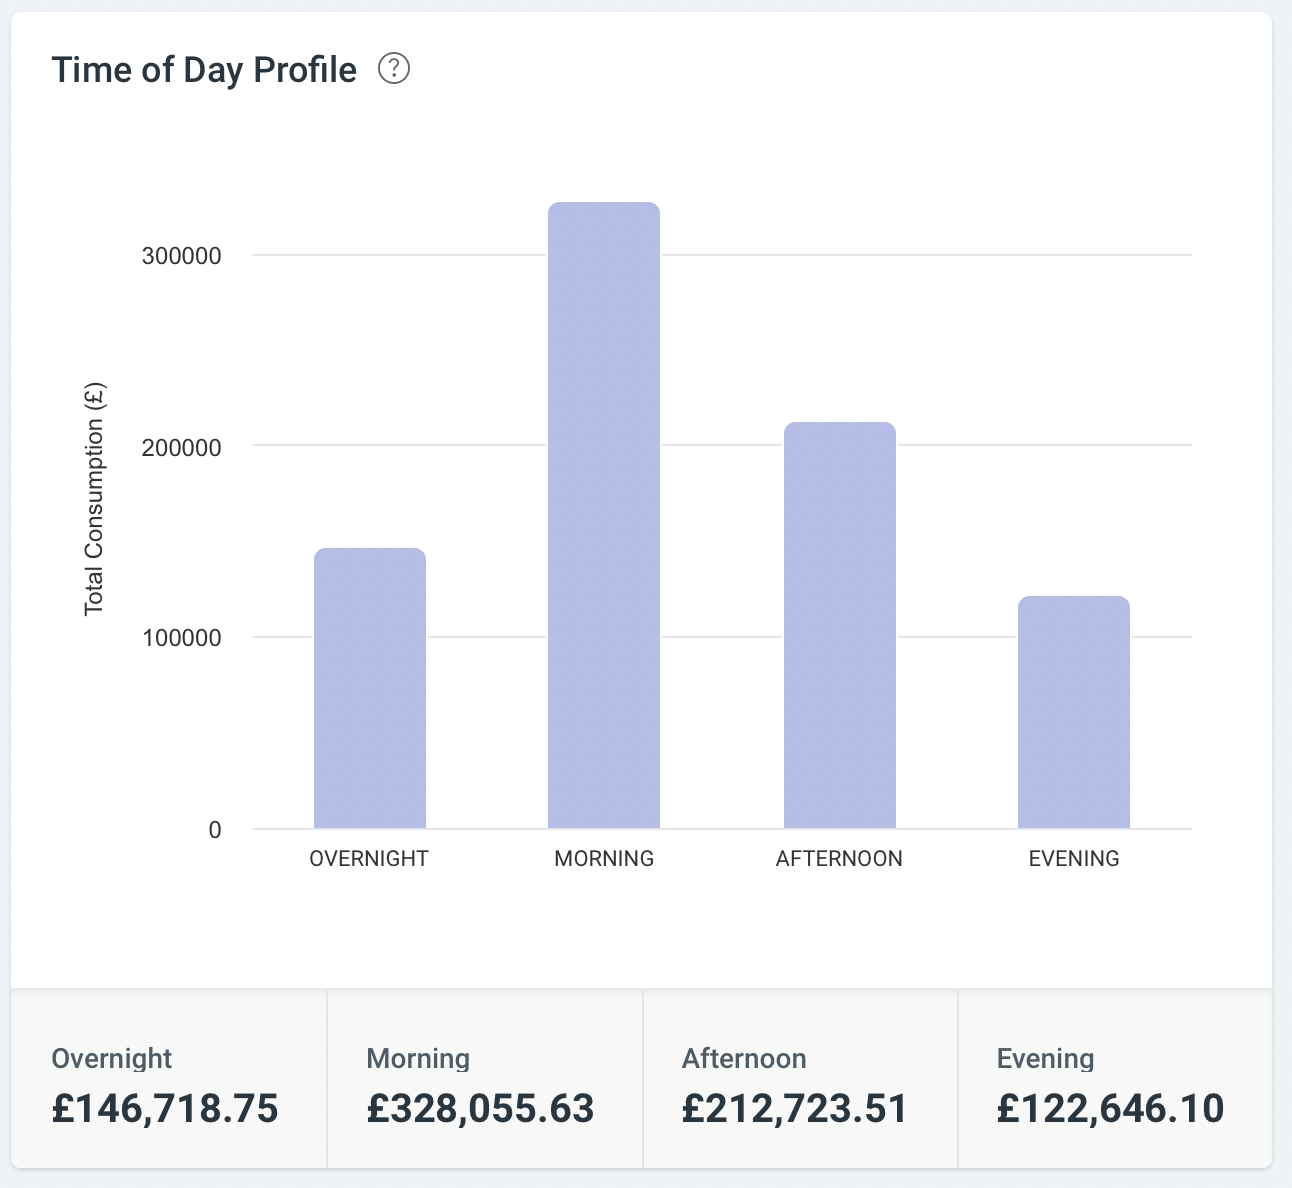Select the MORNING axis label

click(604, 859)
